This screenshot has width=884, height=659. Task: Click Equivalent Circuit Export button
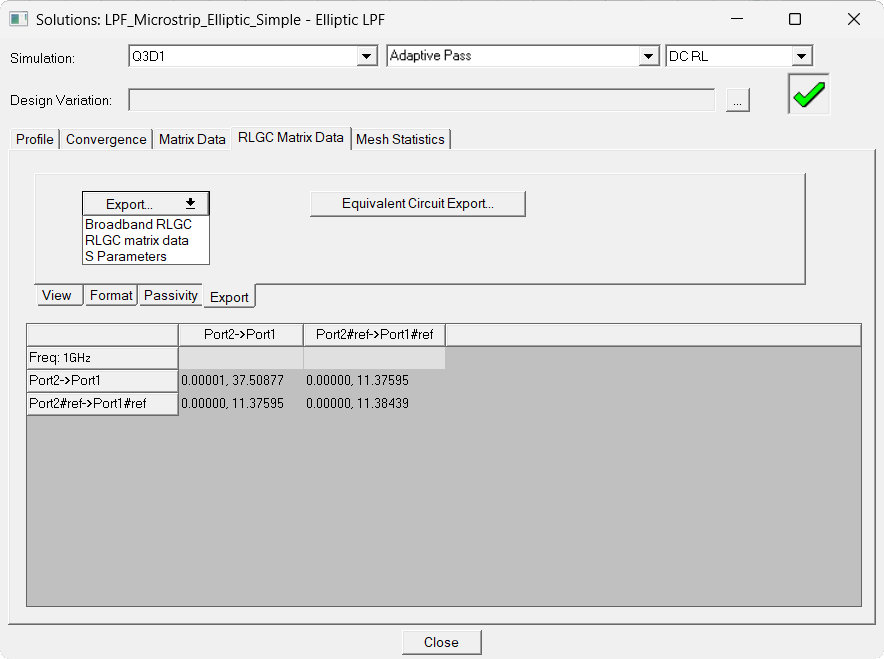(418, 204)
